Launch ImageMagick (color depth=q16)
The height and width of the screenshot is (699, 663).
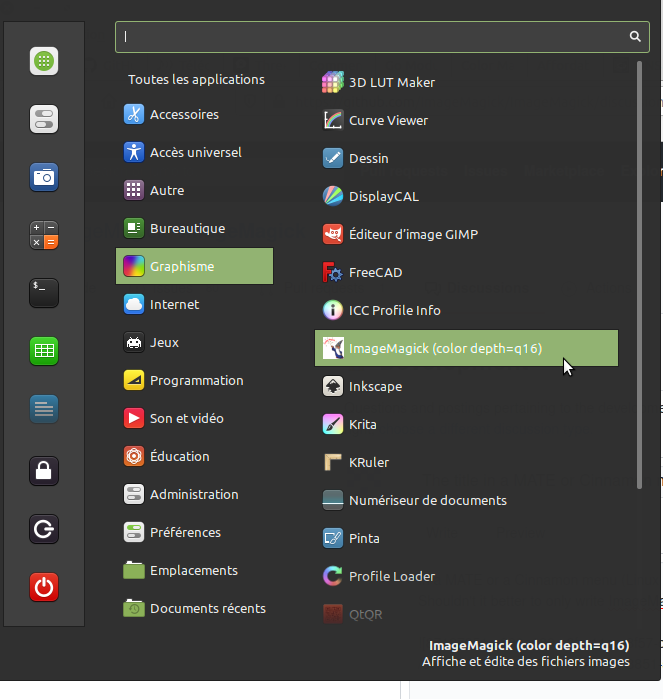coord(466,348)
